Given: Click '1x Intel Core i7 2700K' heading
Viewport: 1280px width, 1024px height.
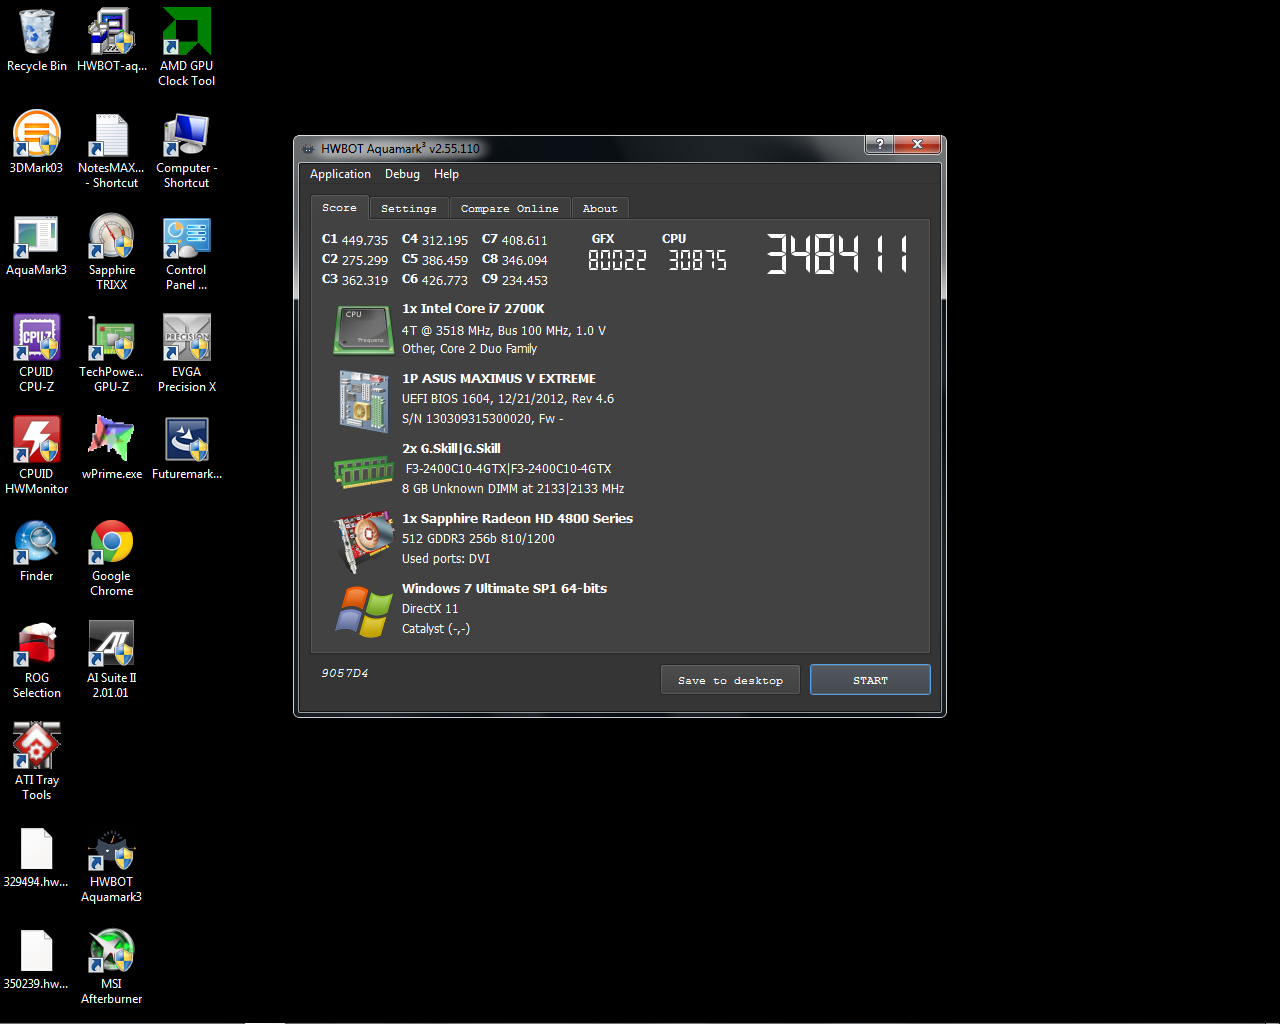Looking at the screenshot, I should pyautogui.click(x=473, y=309).
